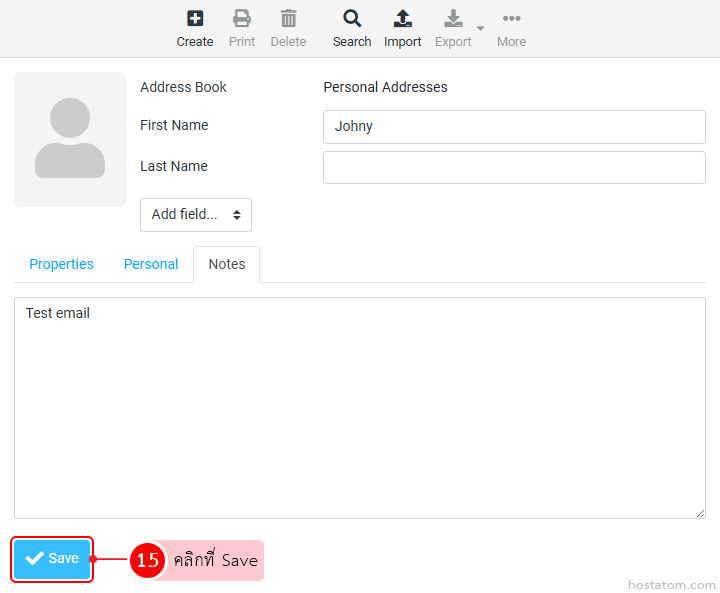Expand the Export dropdown arrow
Viewport: 720px width, 593px height.
click(x=480, y=28)
